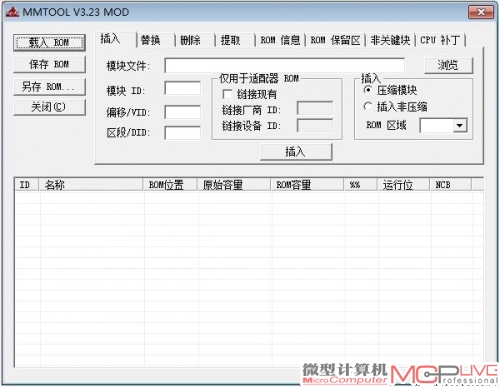Sort list by ID column header
Viewport: 500px width, 387px height.
[27, 185]
